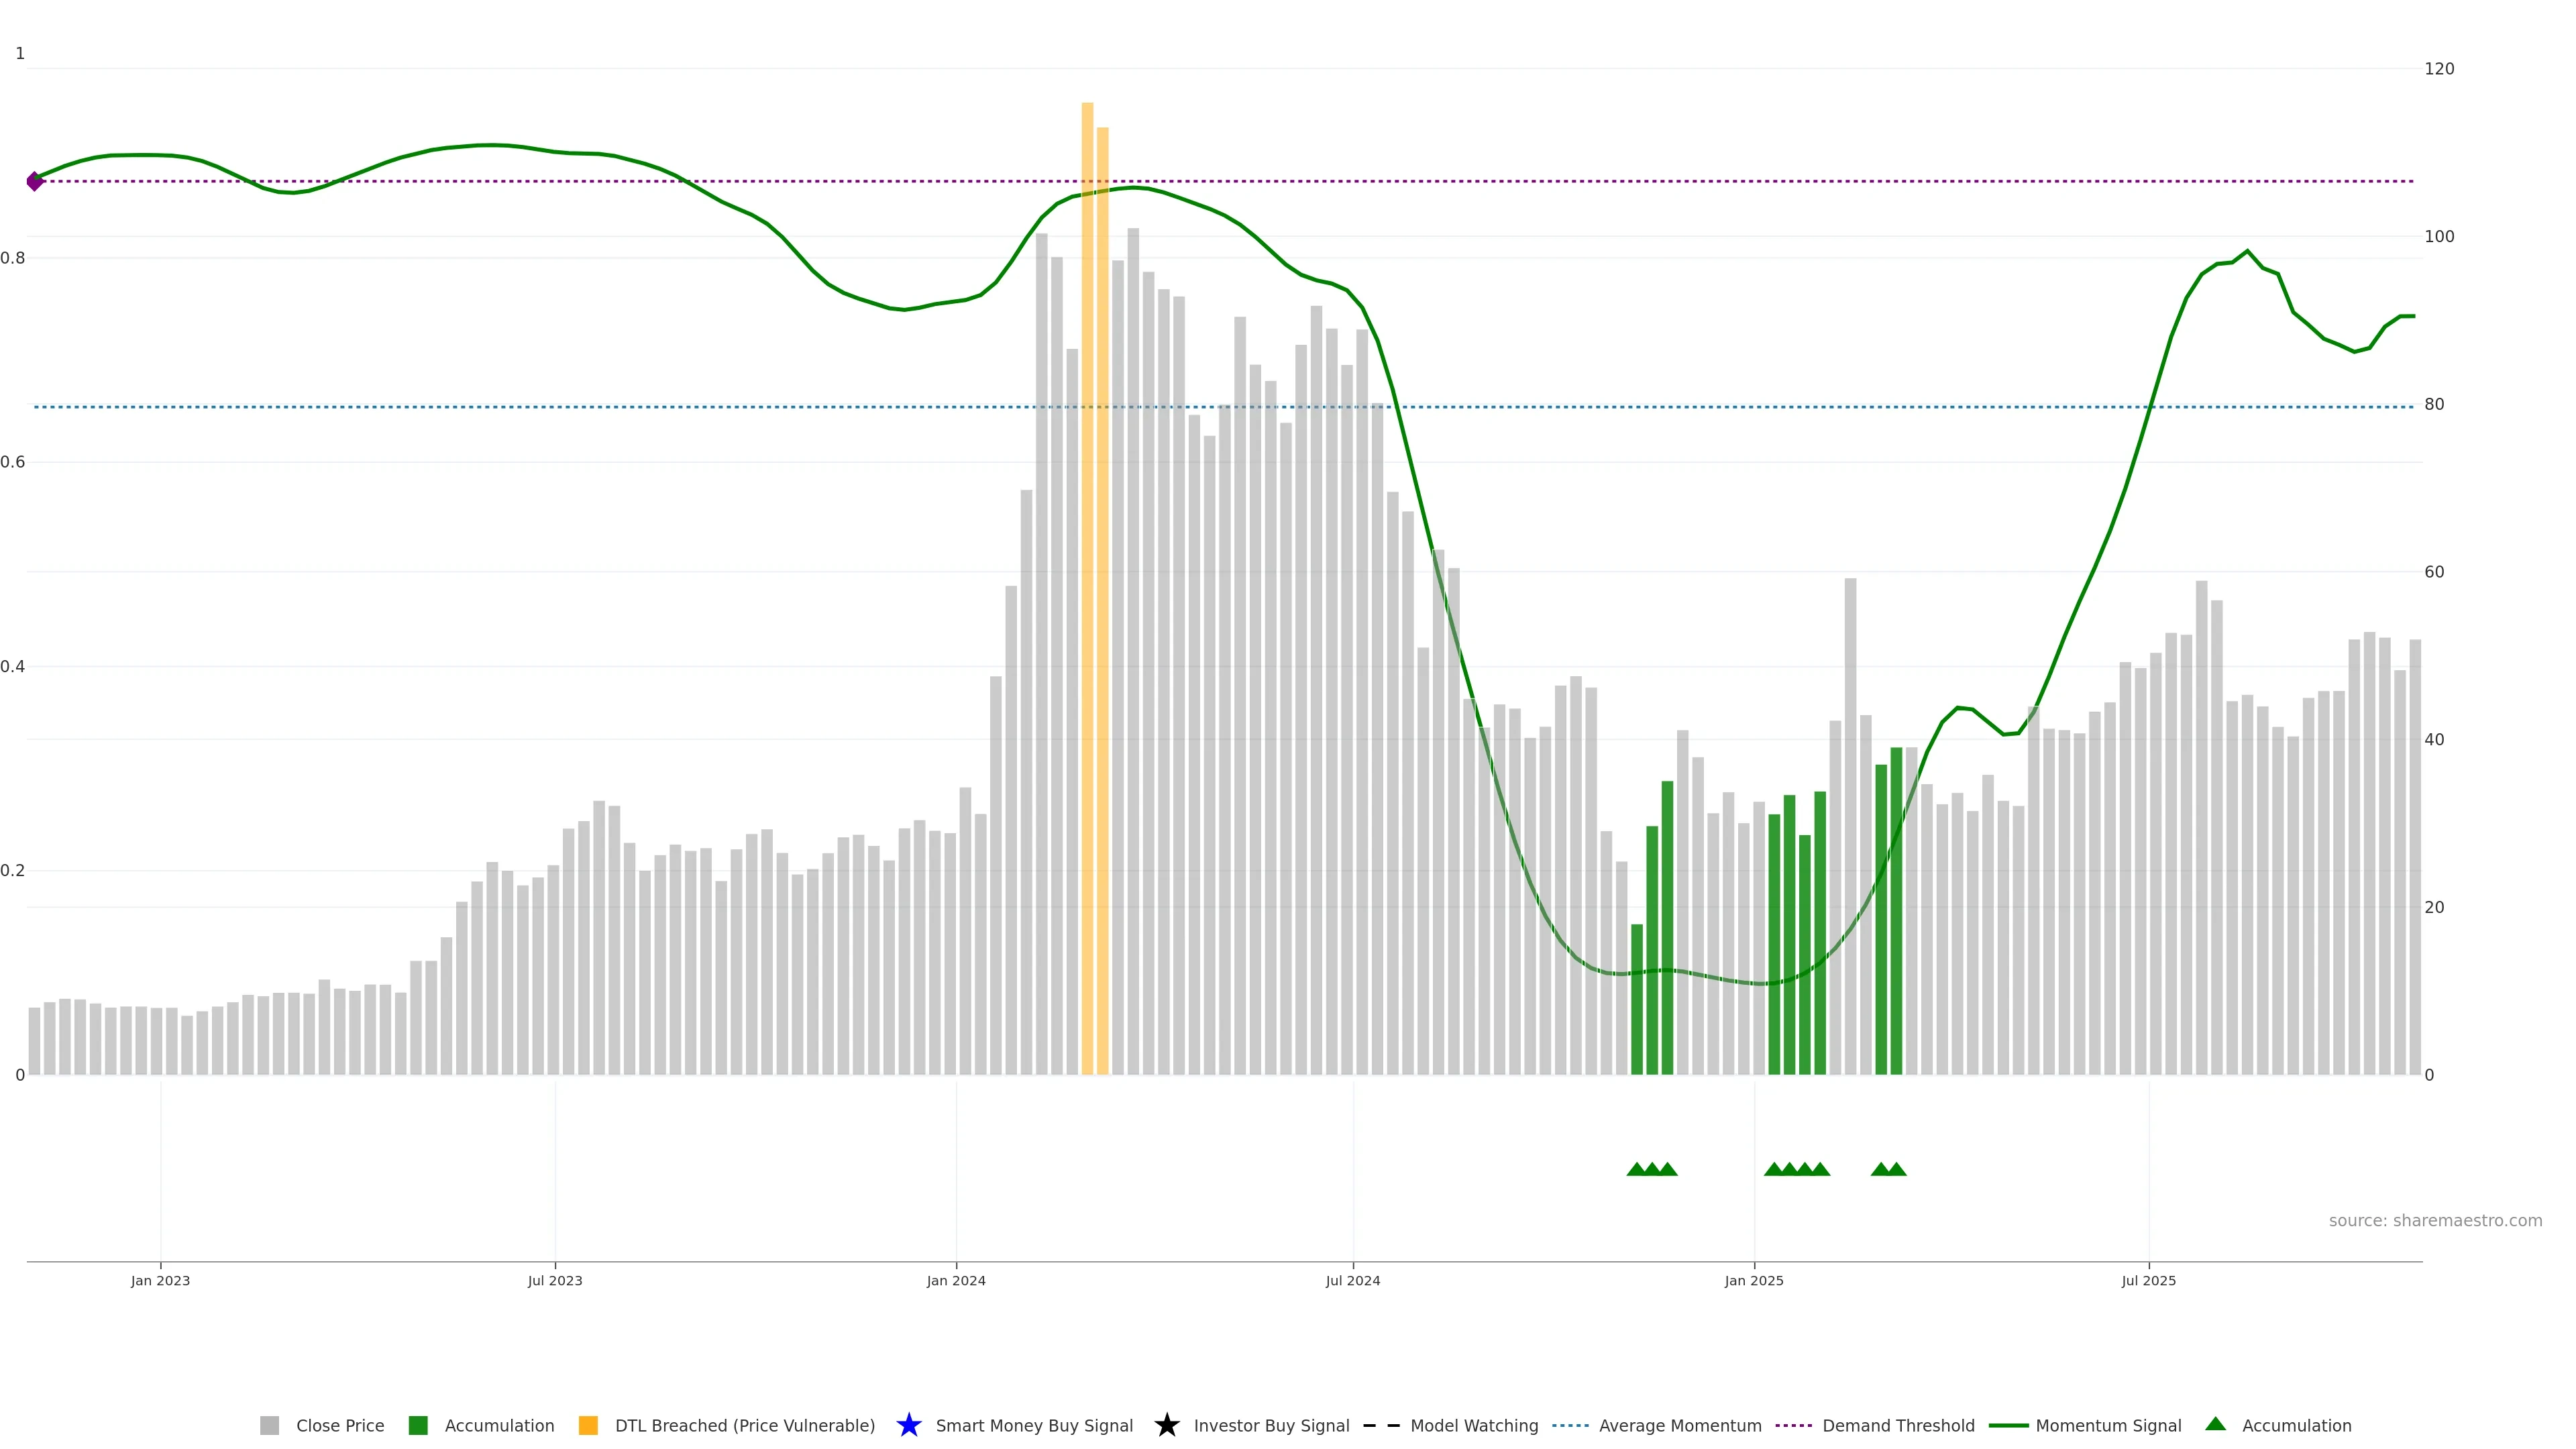Click the Jan 2024 axis label
Screen dimensions: 2576x1449
tap(956, 1280)
